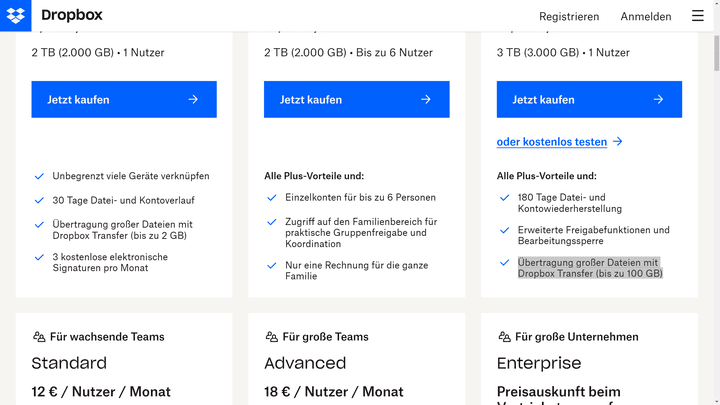Click checkmark beside Erweiterte Freigabefunktionen
This screenshot has height=405, width=720.
tap(504, 230)
